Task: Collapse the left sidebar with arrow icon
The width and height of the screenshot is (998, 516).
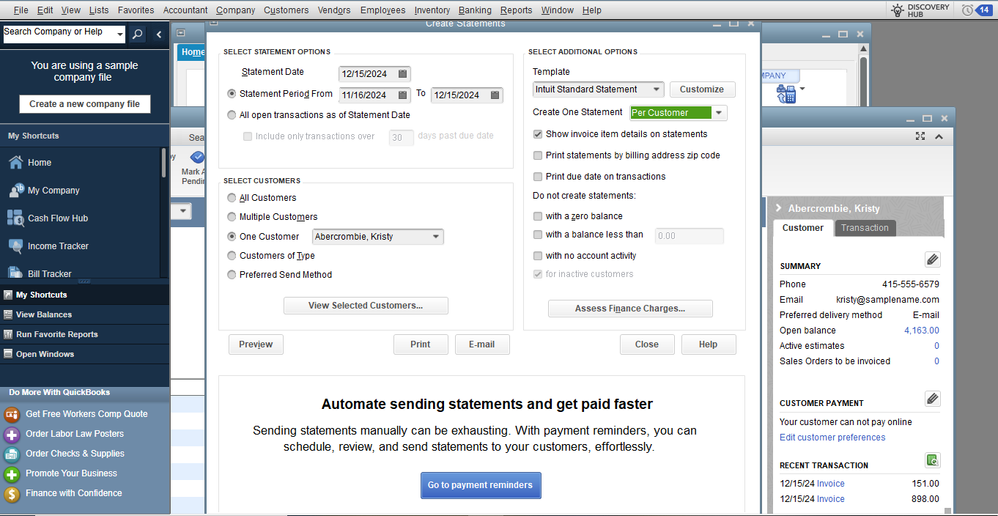Action: coord(159,34)
